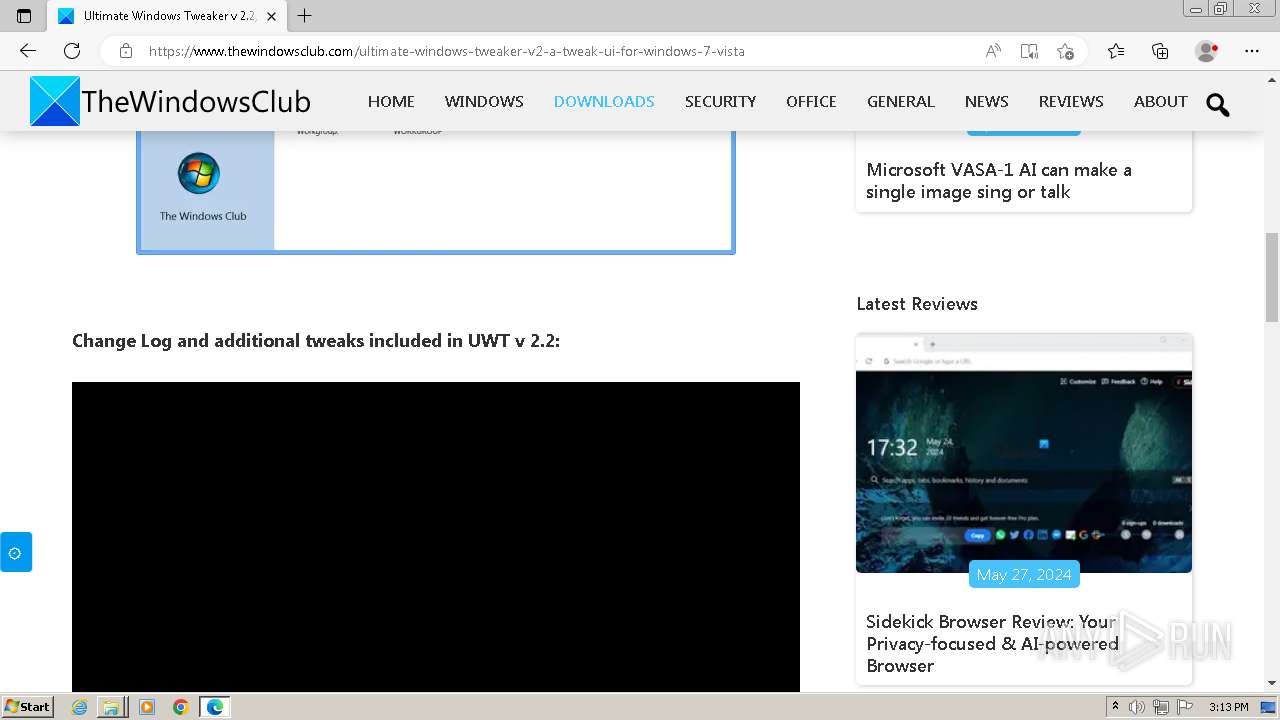Image resolution: width=1280 pixels, height=720 pixels.
Task: Click the Windows Club screenshot image
Action: [x=436, y=191]
